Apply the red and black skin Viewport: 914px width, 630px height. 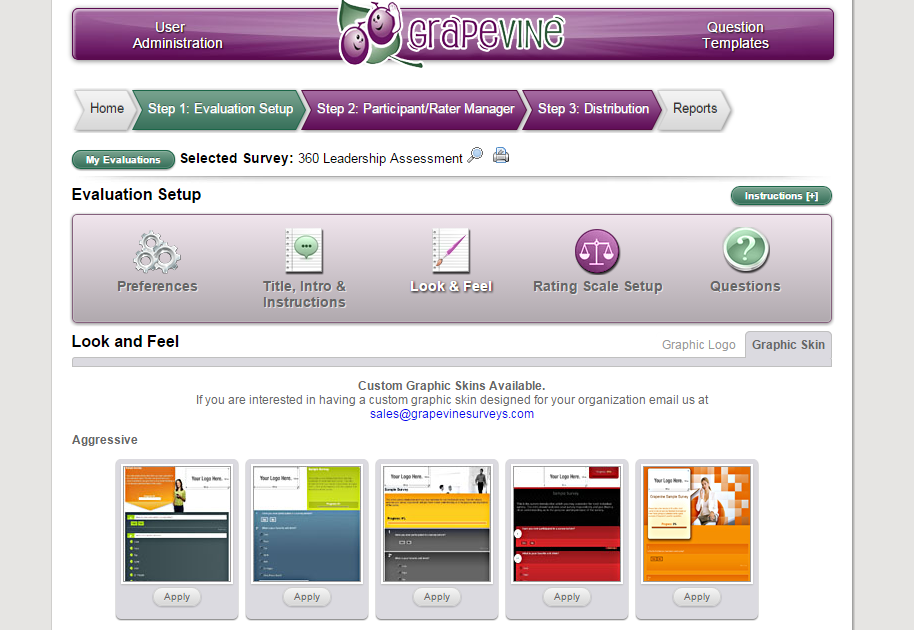pyautogui.click(x=567, y=597)
